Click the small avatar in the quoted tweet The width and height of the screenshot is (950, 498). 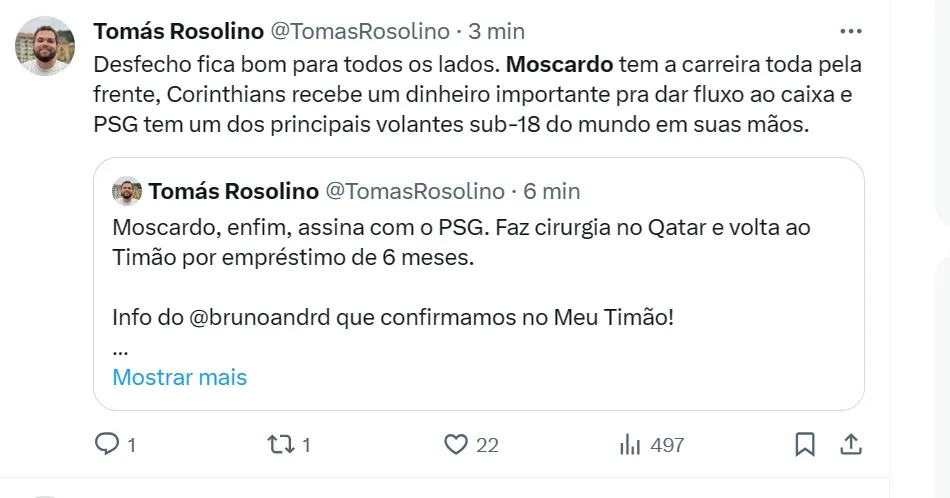pyautogui.click(x=127, y=191)
